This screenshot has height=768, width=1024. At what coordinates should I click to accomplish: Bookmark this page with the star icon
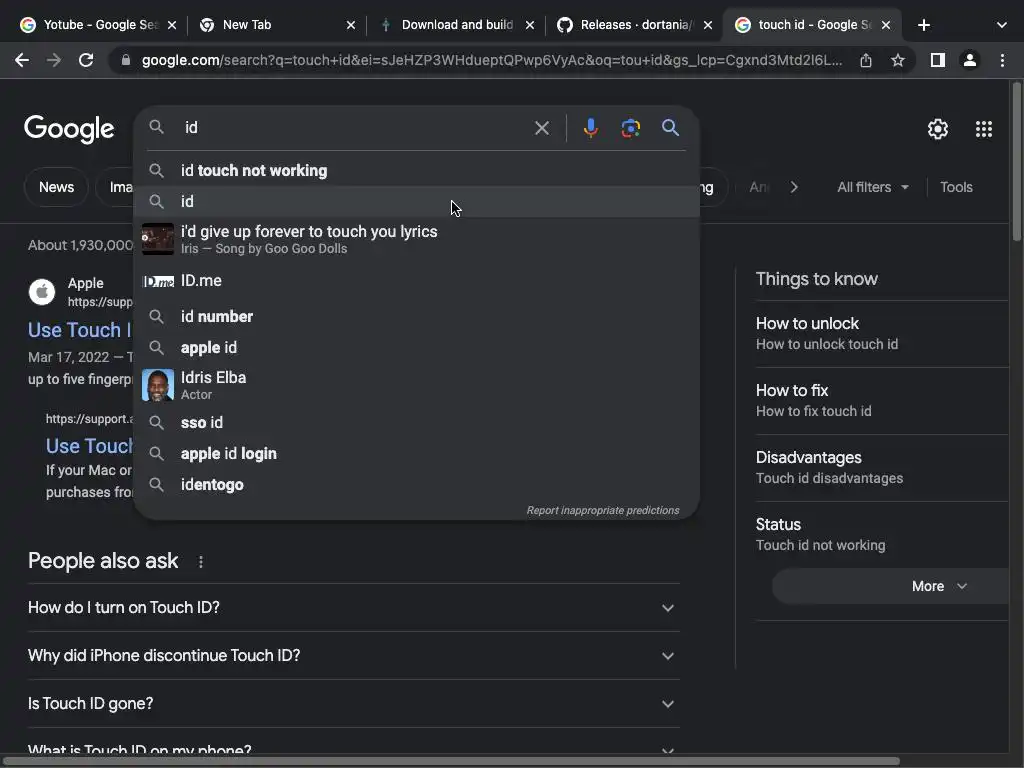coord(897,60)
